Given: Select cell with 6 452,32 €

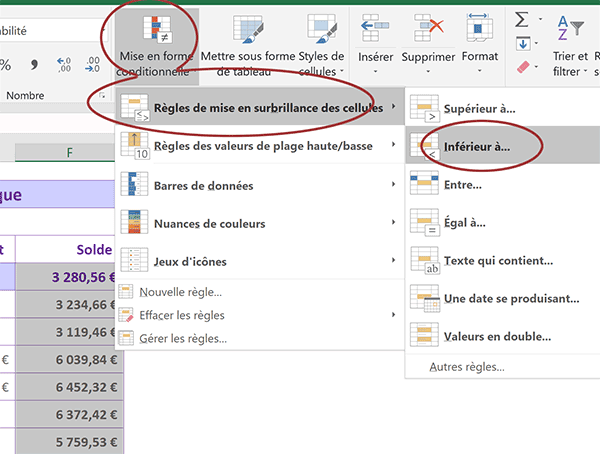Looking at the screenshot, I should click(69, 387).
